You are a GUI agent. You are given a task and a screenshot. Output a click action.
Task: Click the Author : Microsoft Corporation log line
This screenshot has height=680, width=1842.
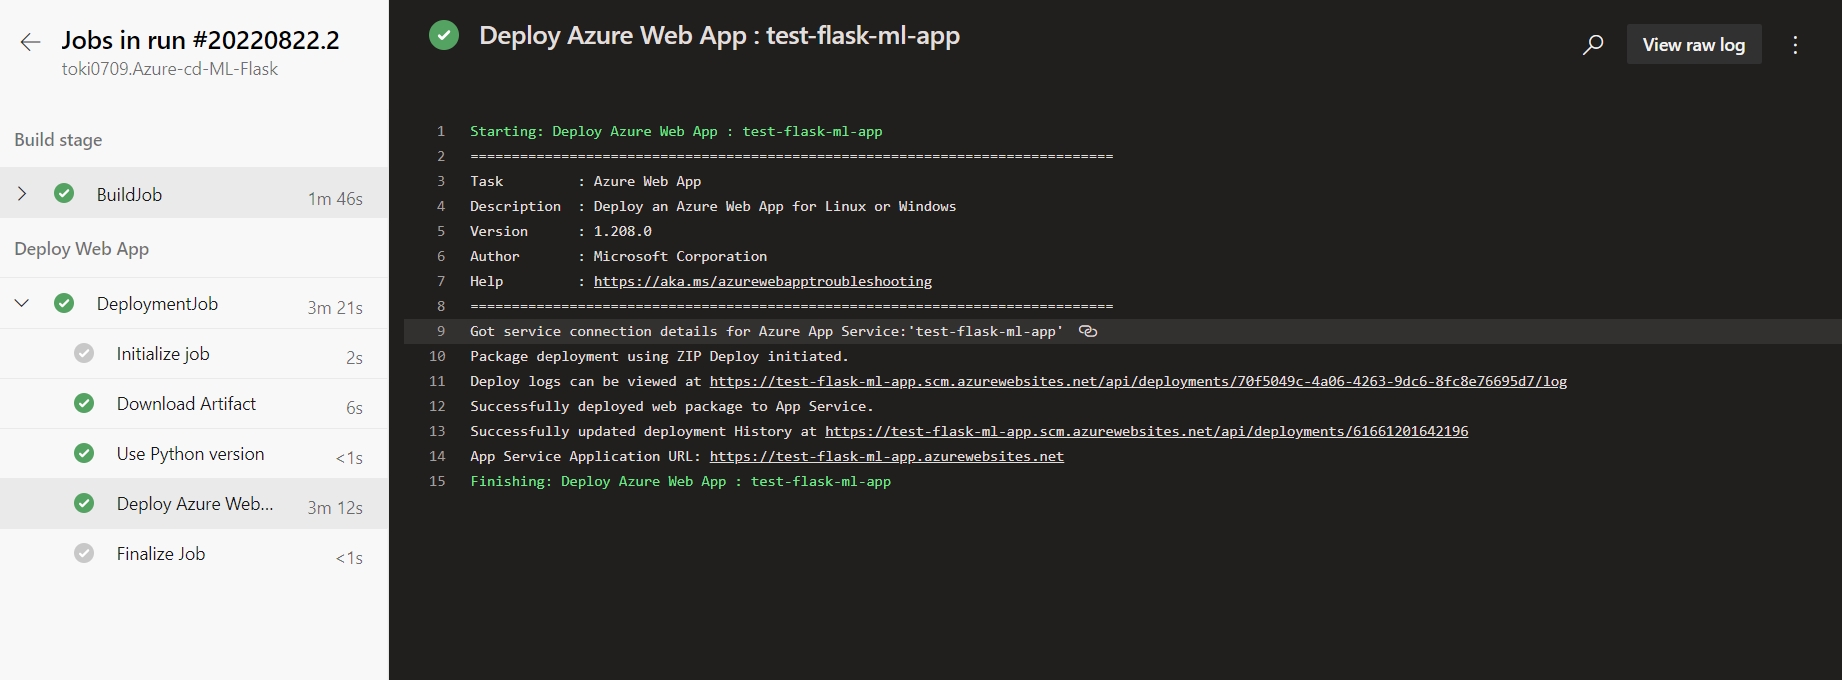tap(618, 256)
